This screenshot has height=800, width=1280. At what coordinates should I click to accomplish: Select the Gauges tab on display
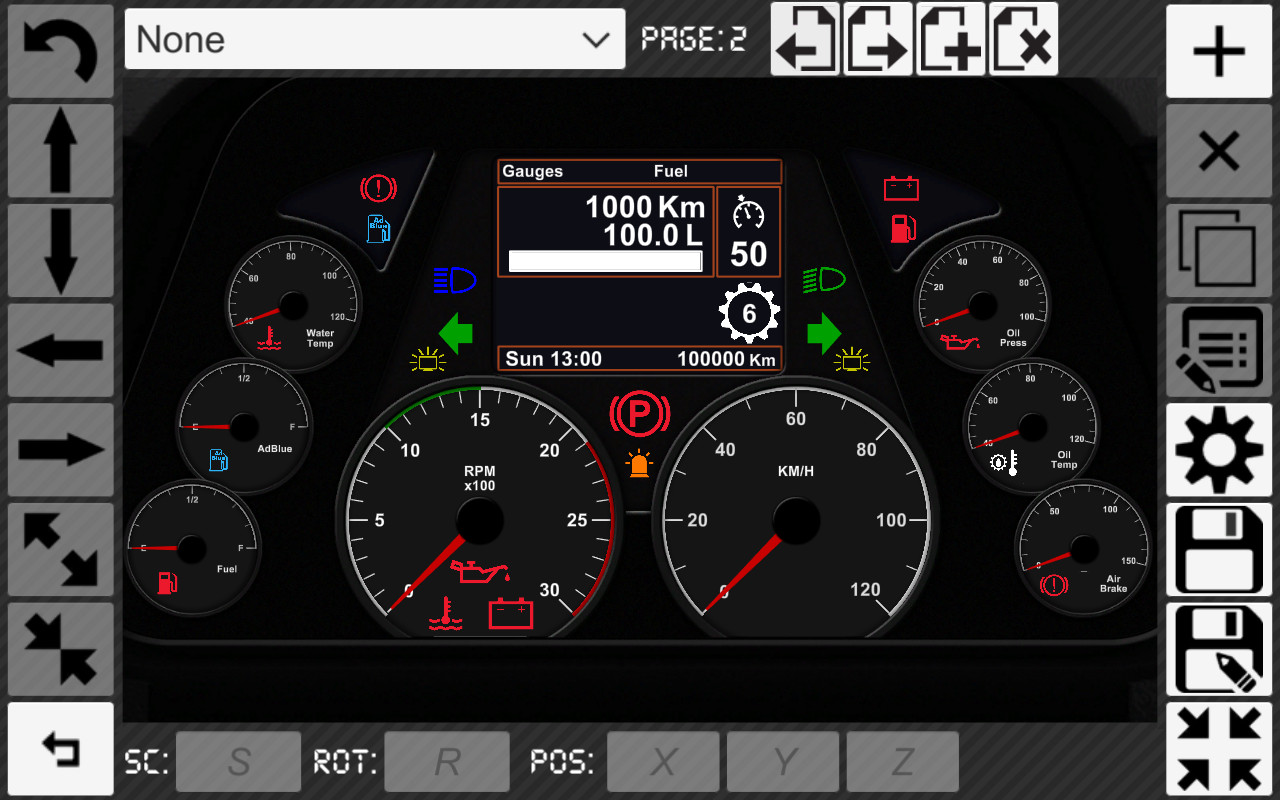pyautogui.click(x=532, y=171)
